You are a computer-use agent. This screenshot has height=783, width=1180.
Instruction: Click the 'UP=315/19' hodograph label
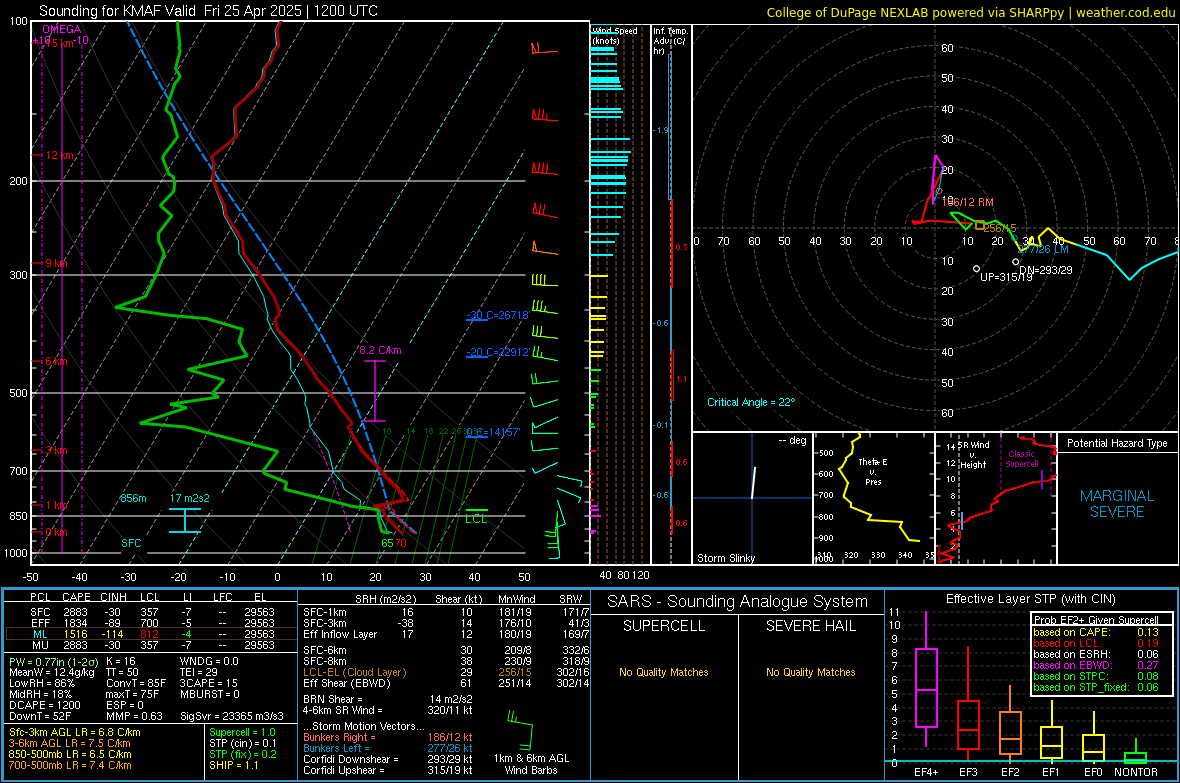1006,277
